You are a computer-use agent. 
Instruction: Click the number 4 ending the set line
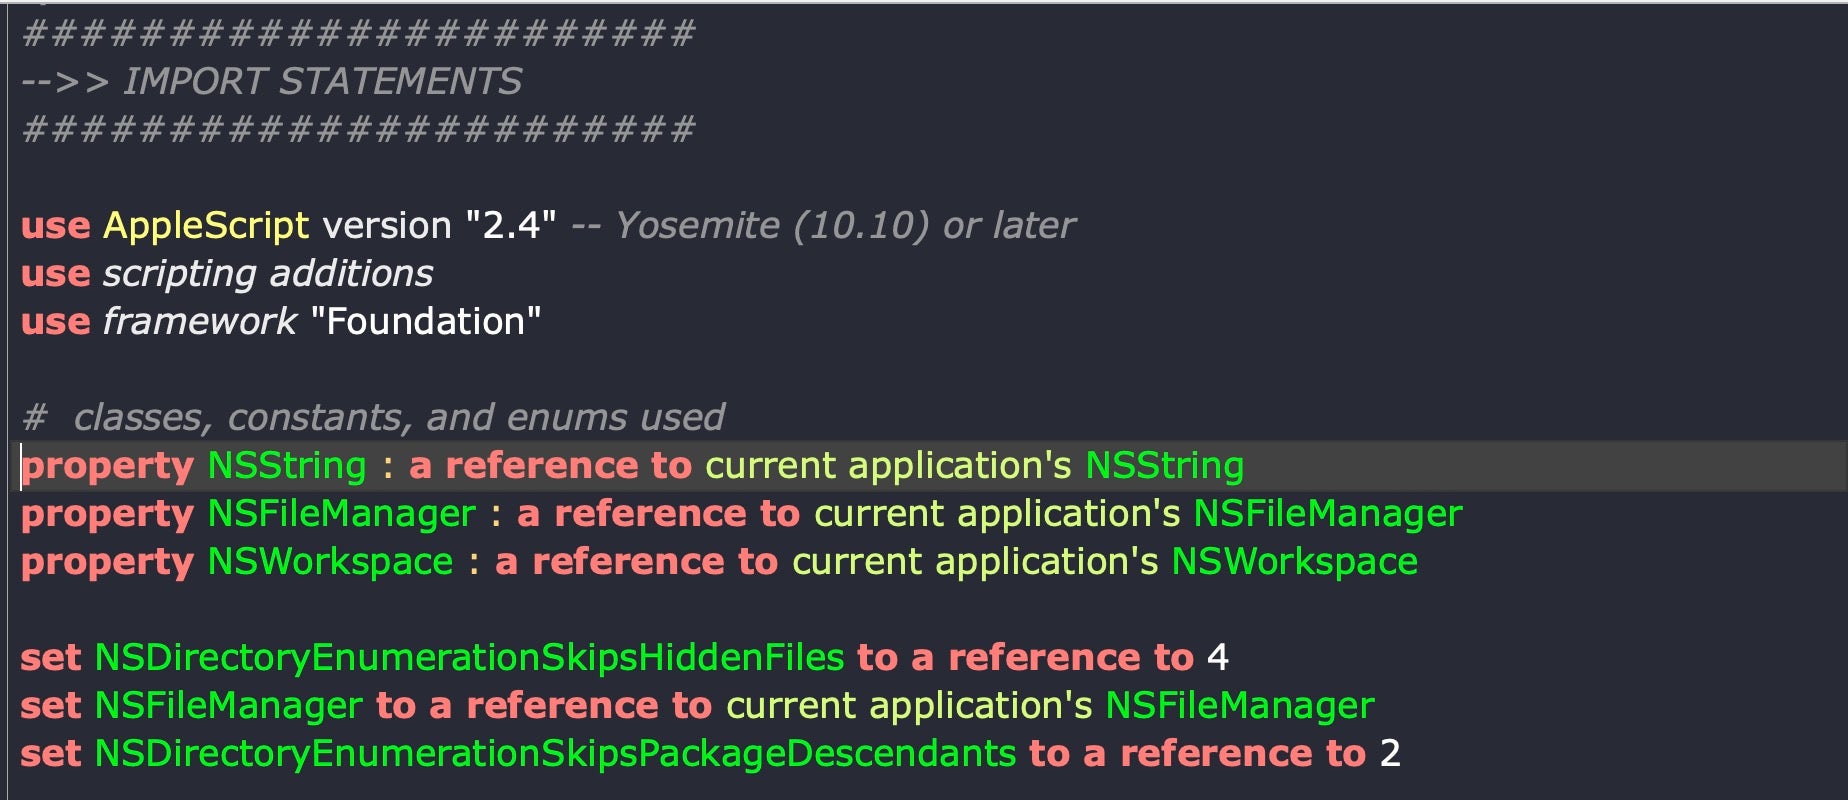tap(1217, 657)
